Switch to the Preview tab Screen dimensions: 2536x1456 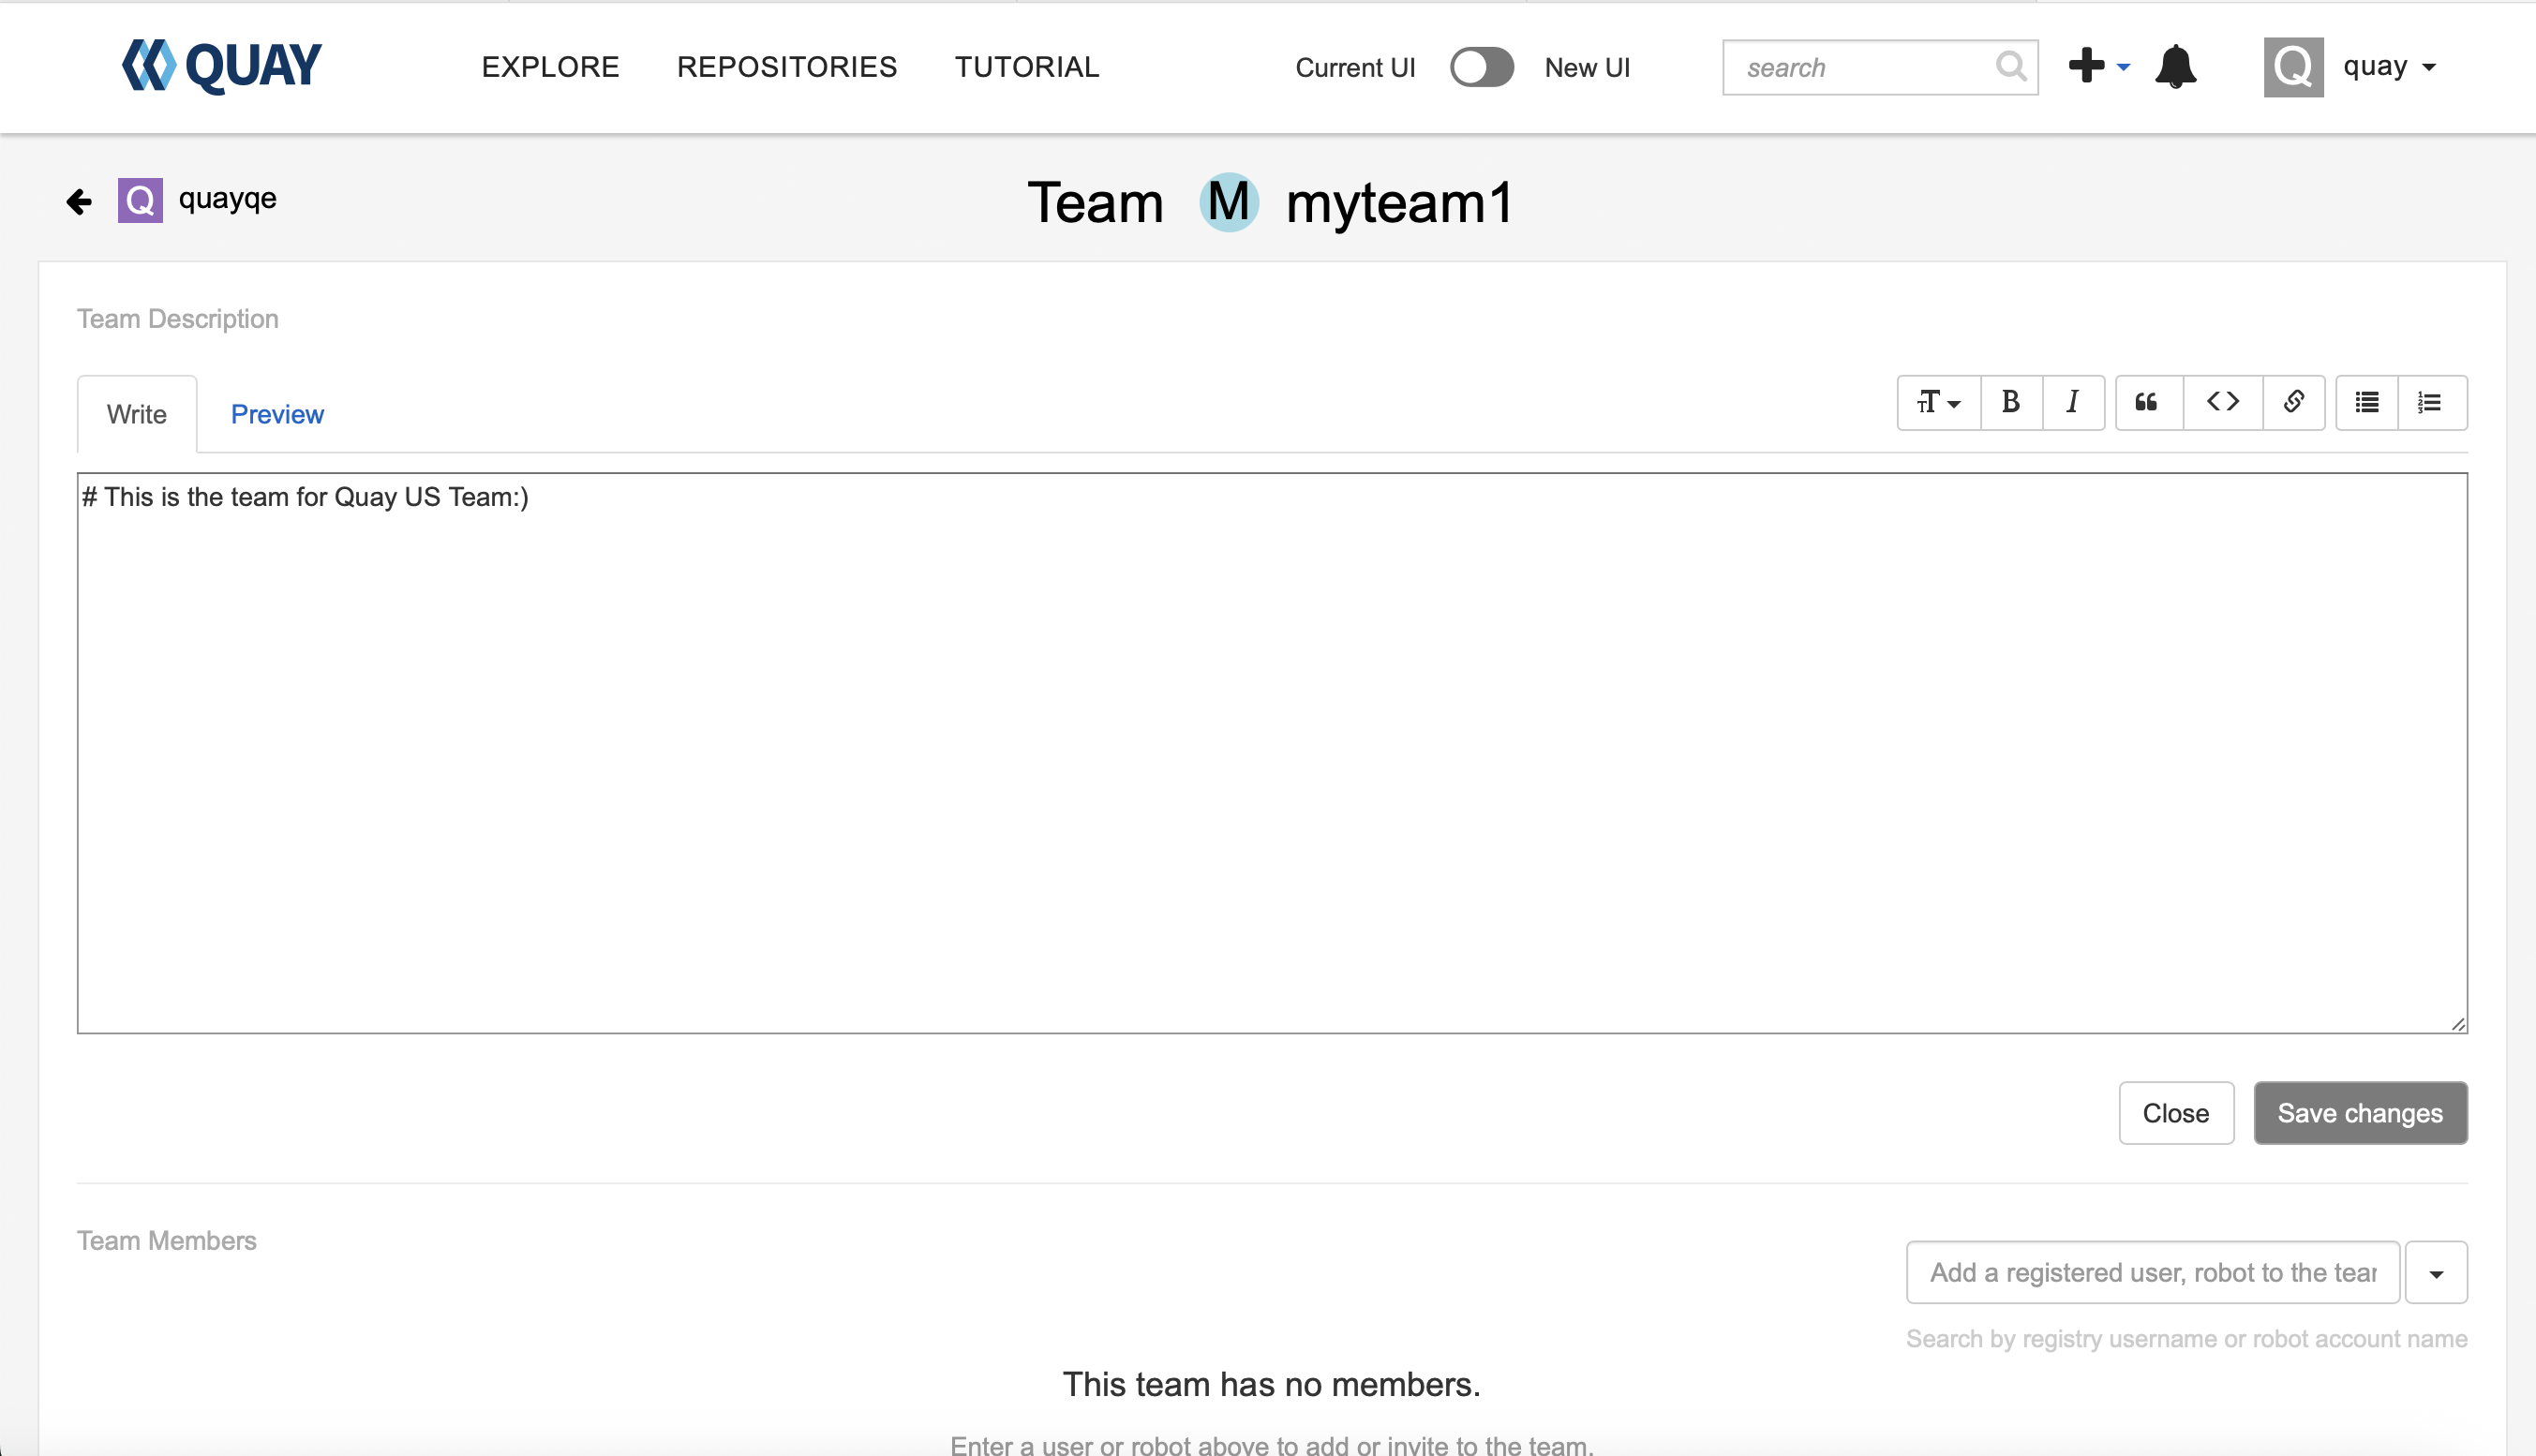coord(277,414)
